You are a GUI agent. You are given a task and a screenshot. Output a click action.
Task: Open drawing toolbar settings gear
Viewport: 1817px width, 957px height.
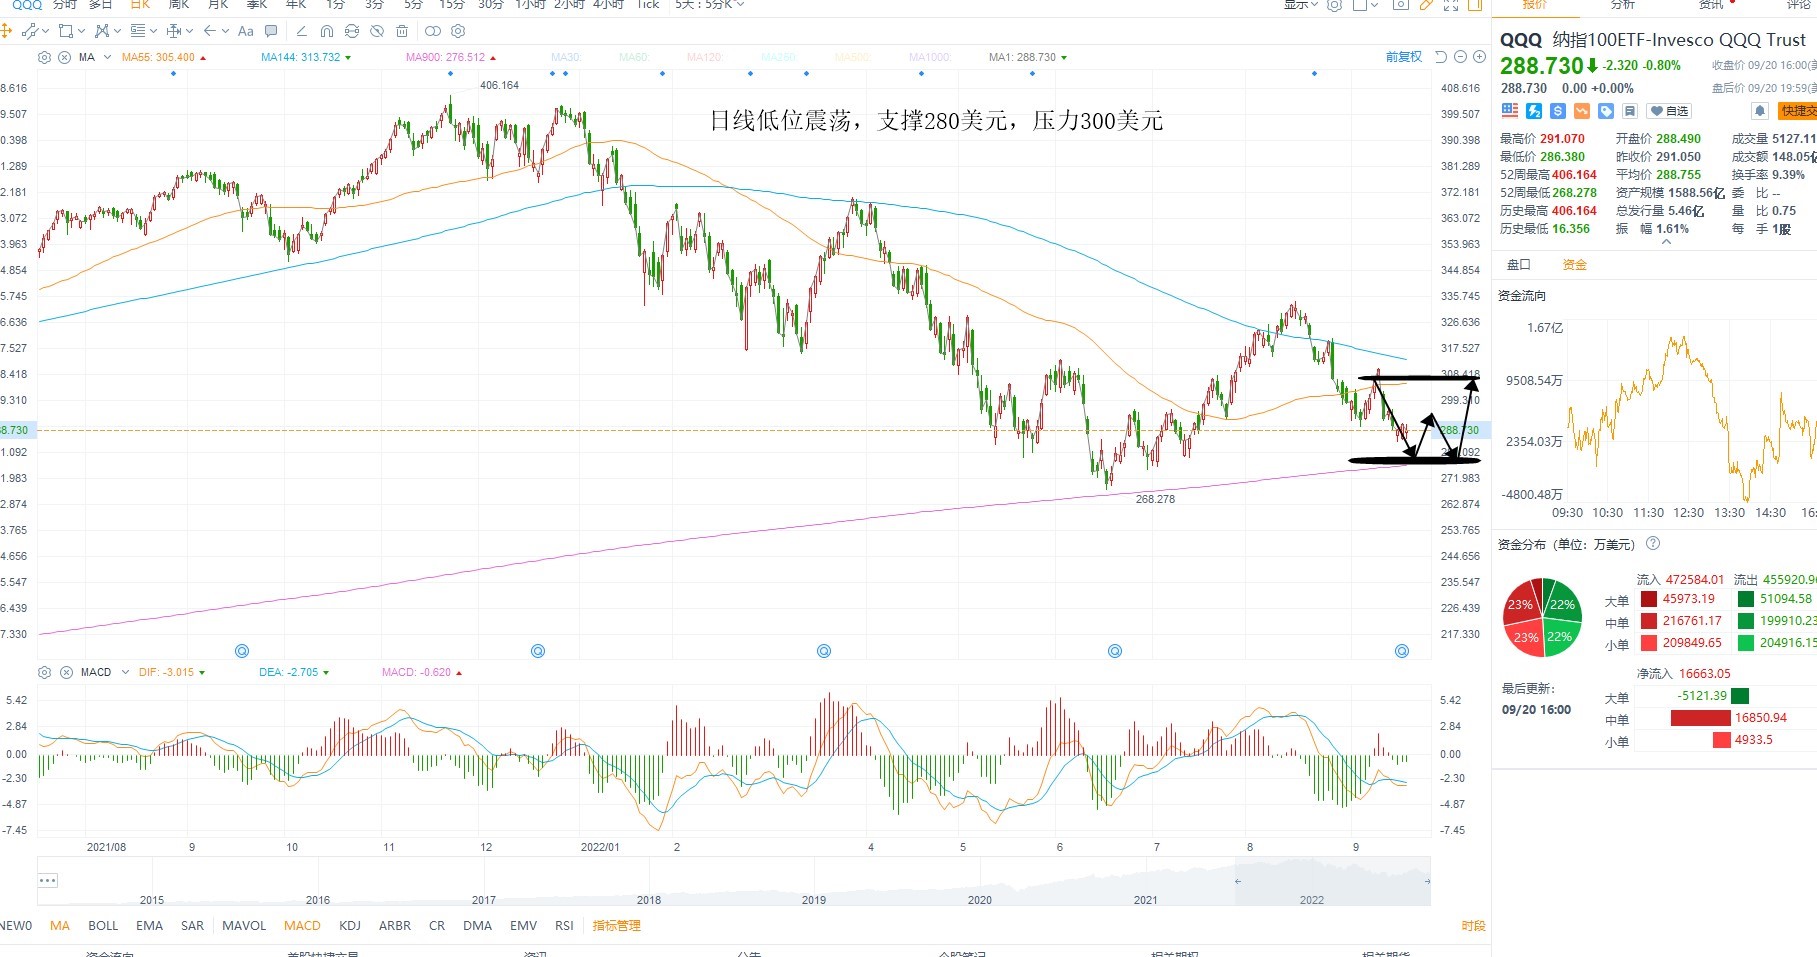[x=458, y=31]
